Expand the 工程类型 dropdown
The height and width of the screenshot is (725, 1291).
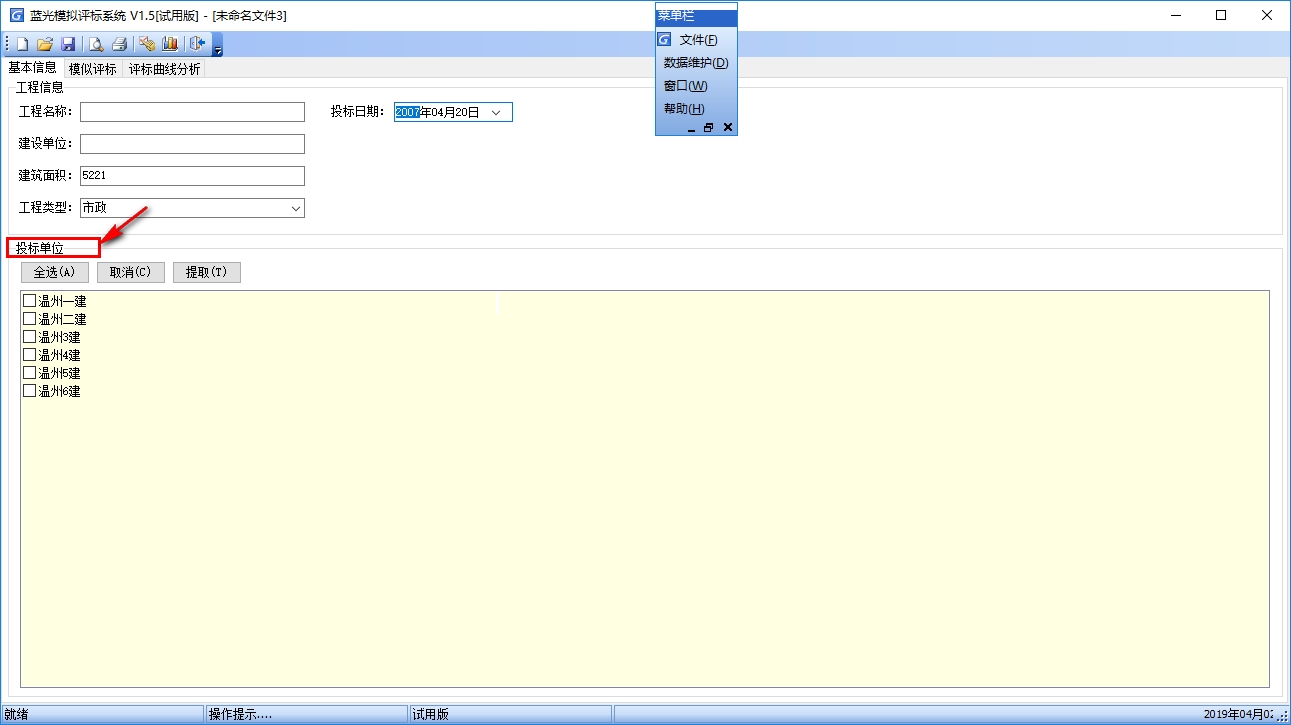point(296,208)
